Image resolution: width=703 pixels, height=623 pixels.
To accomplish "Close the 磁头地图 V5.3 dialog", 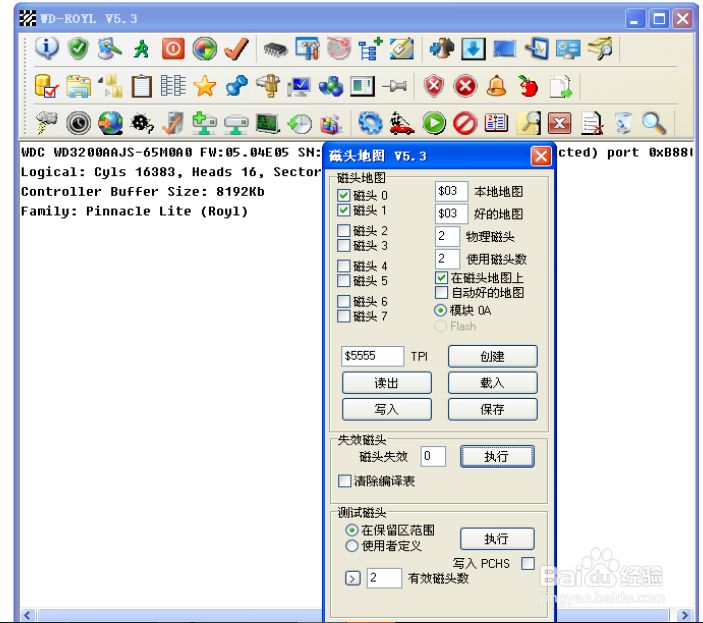I will point(541,156).
